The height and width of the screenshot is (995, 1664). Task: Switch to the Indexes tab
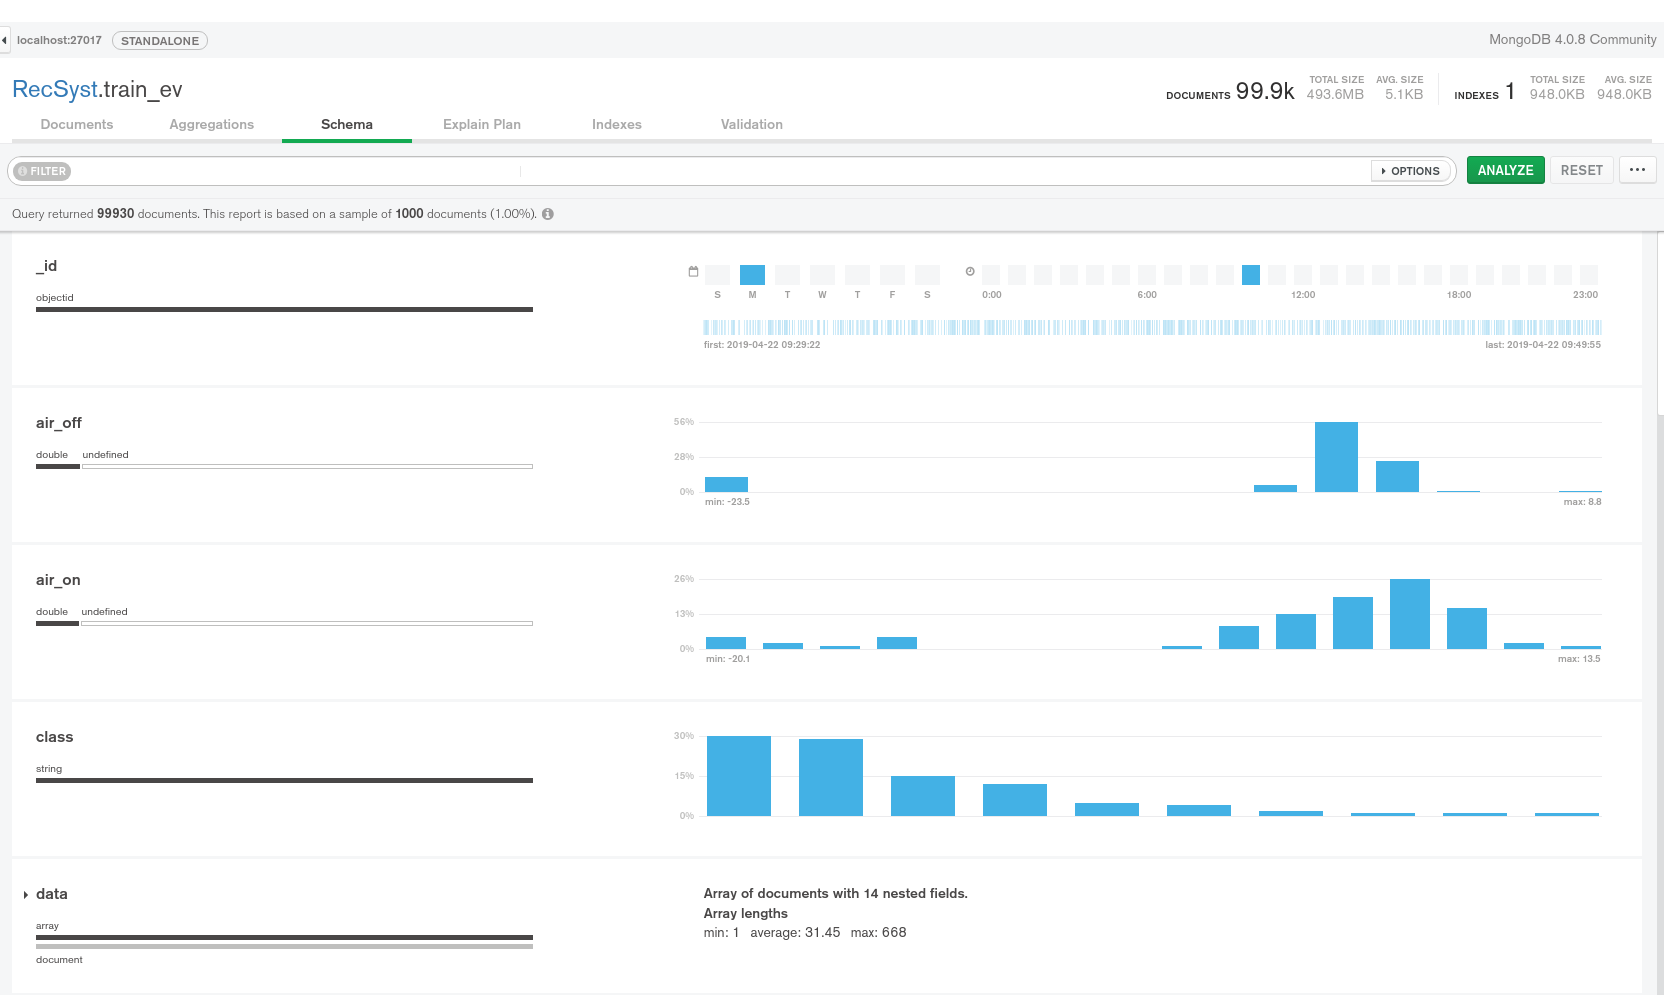pyautogui.click(x=616, y=125)
